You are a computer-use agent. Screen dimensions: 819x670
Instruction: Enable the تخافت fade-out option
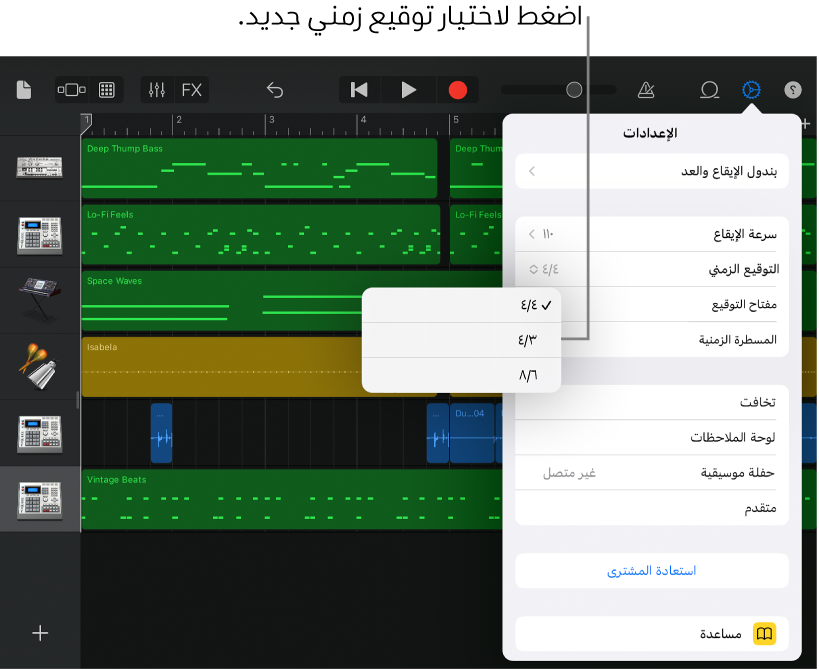tap(650, 402)
